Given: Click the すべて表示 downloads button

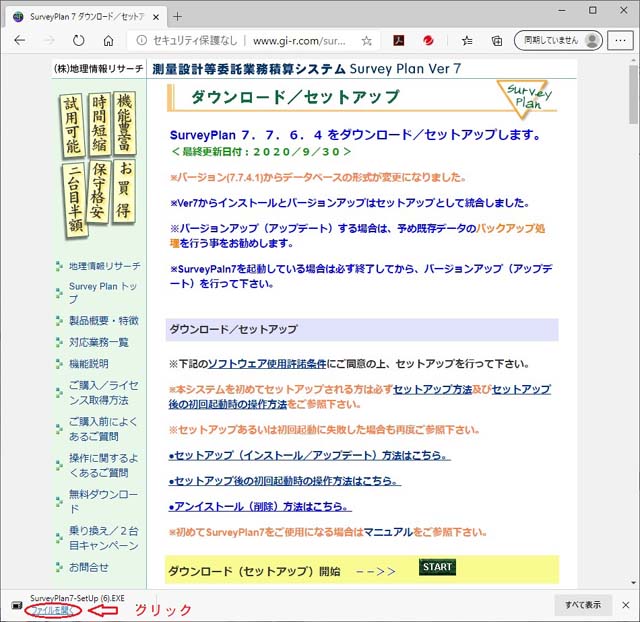Looking at the screenshot, I should click(583, 605).
